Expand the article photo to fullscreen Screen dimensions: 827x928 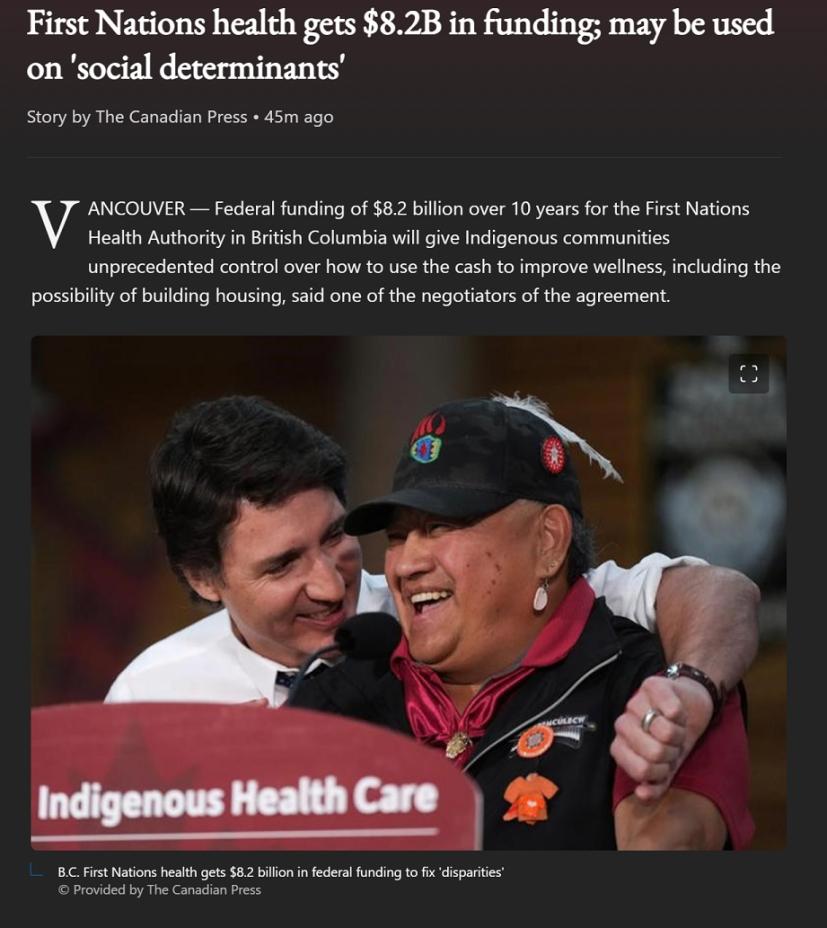(748, 373)
